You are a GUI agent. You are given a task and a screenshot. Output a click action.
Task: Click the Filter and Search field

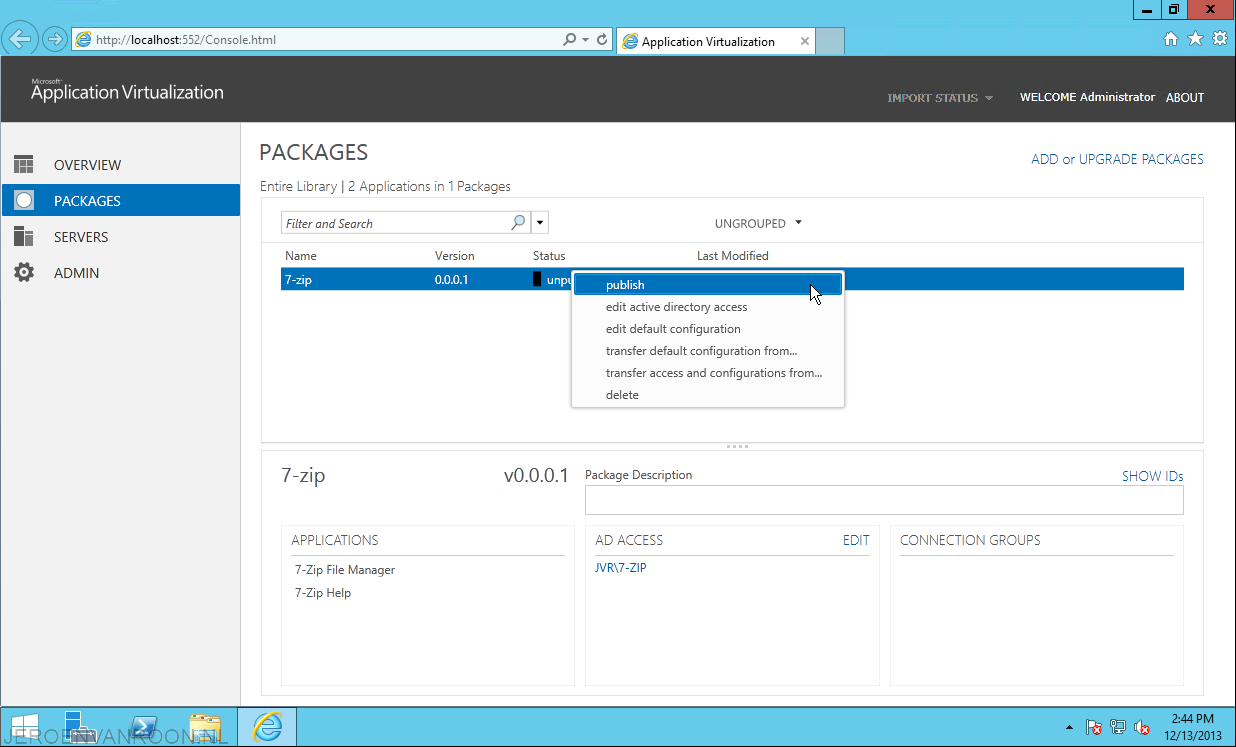click(396, 223)
